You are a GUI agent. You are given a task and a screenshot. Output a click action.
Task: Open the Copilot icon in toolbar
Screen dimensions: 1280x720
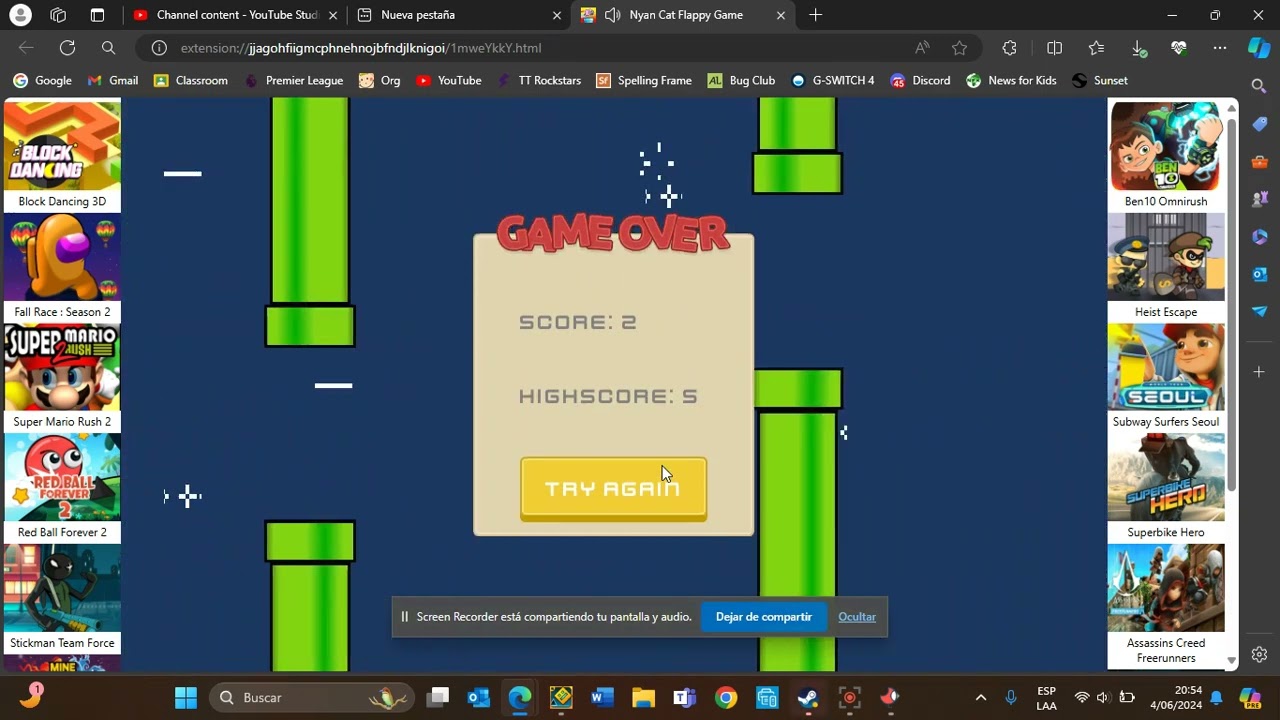[1258, 48]
